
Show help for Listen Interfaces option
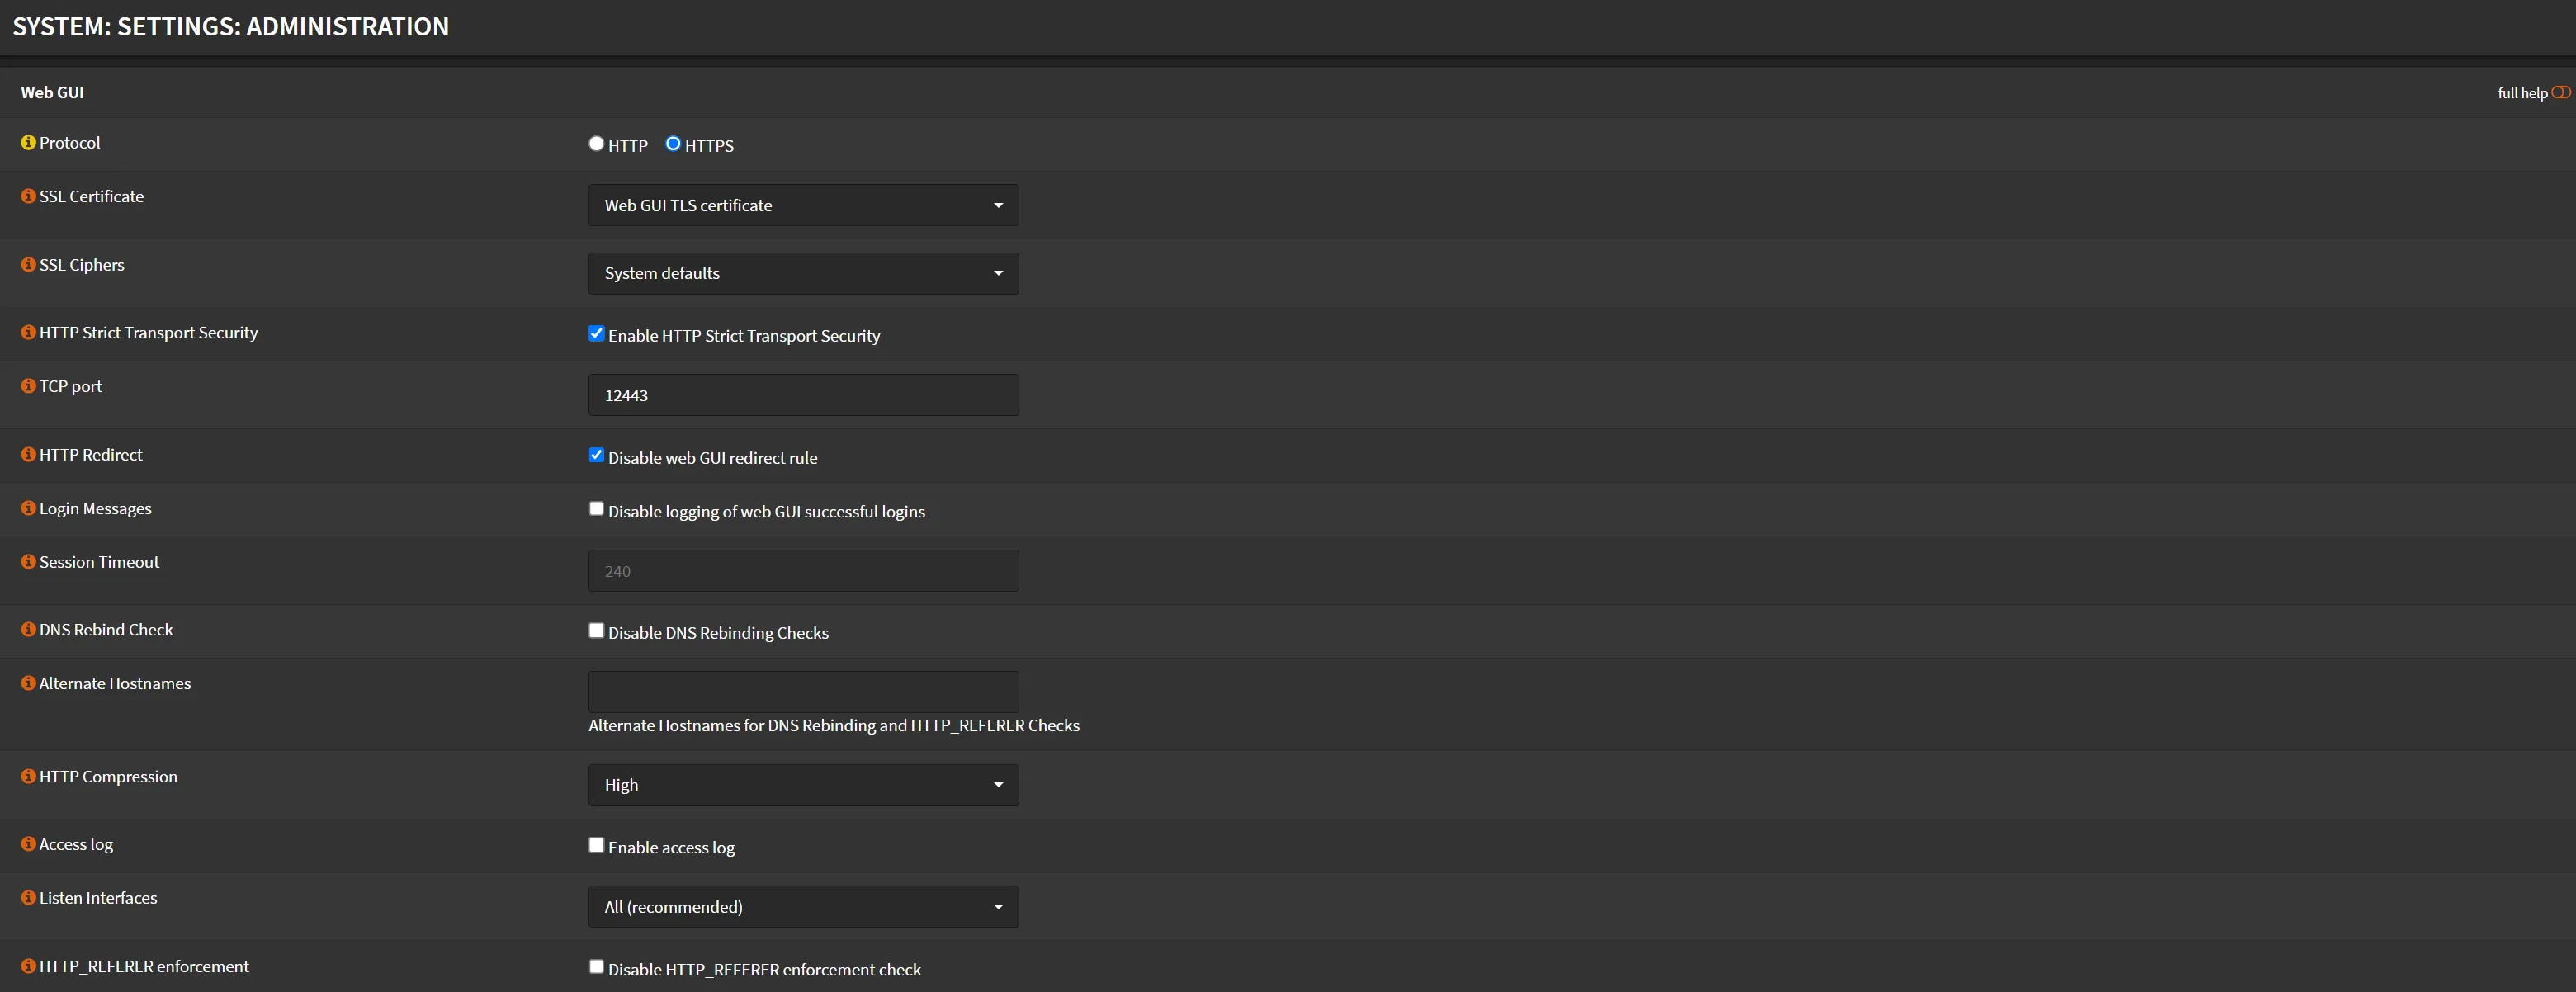tap(28, 898)
